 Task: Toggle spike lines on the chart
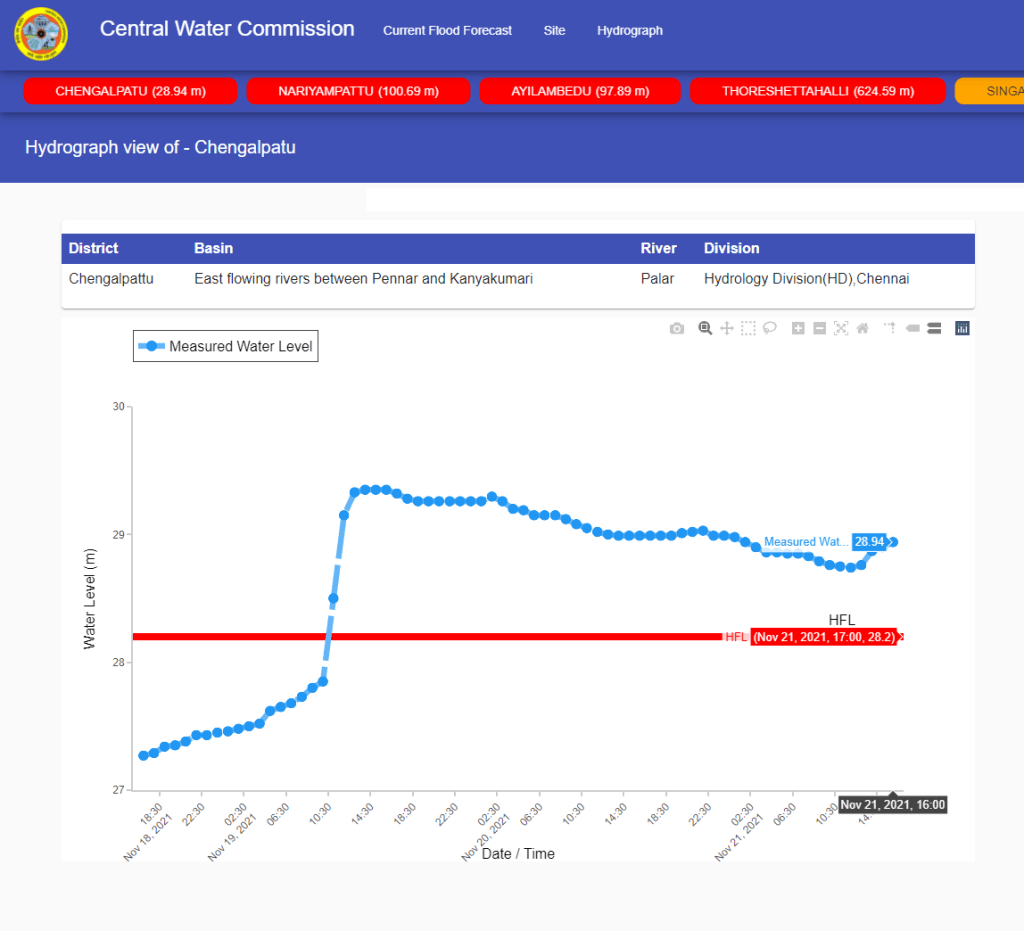tap(889, 328)
